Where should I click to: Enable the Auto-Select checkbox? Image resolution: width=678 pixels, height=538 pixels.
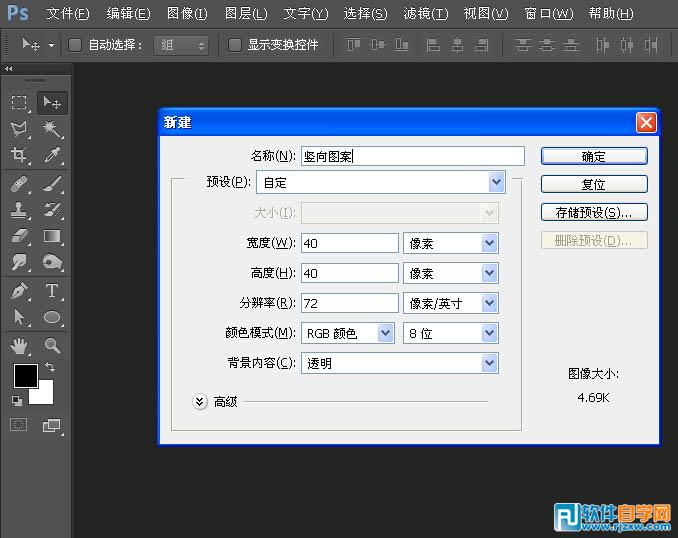click(x=75, y=45)
